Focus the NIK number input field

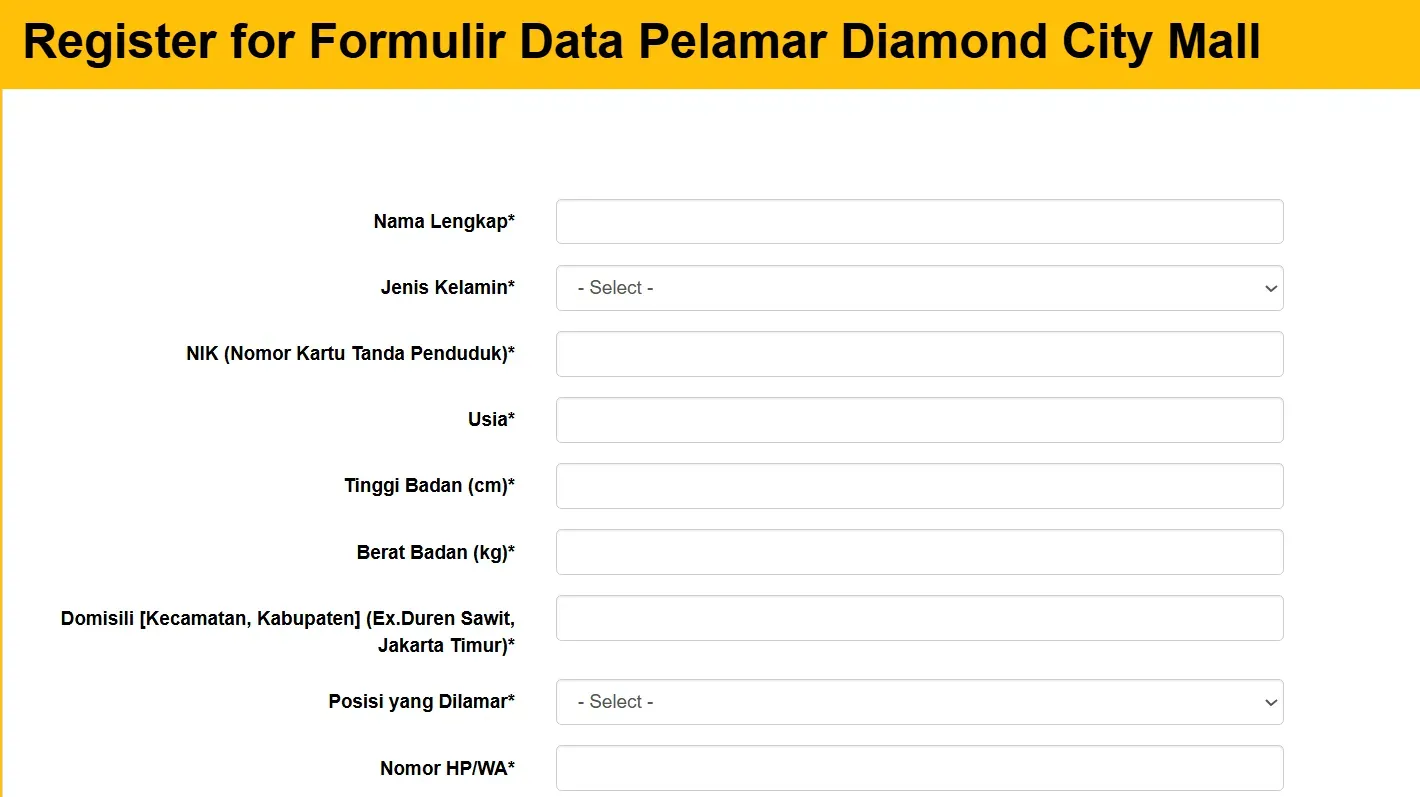919,354
